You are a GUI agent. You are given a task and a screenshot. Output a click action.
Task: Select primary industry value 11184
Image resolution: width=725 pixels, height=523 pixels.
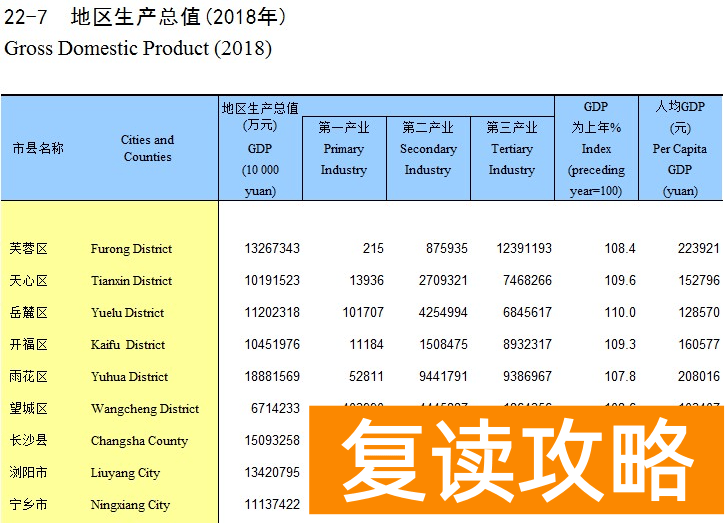[x=367, y=345]
